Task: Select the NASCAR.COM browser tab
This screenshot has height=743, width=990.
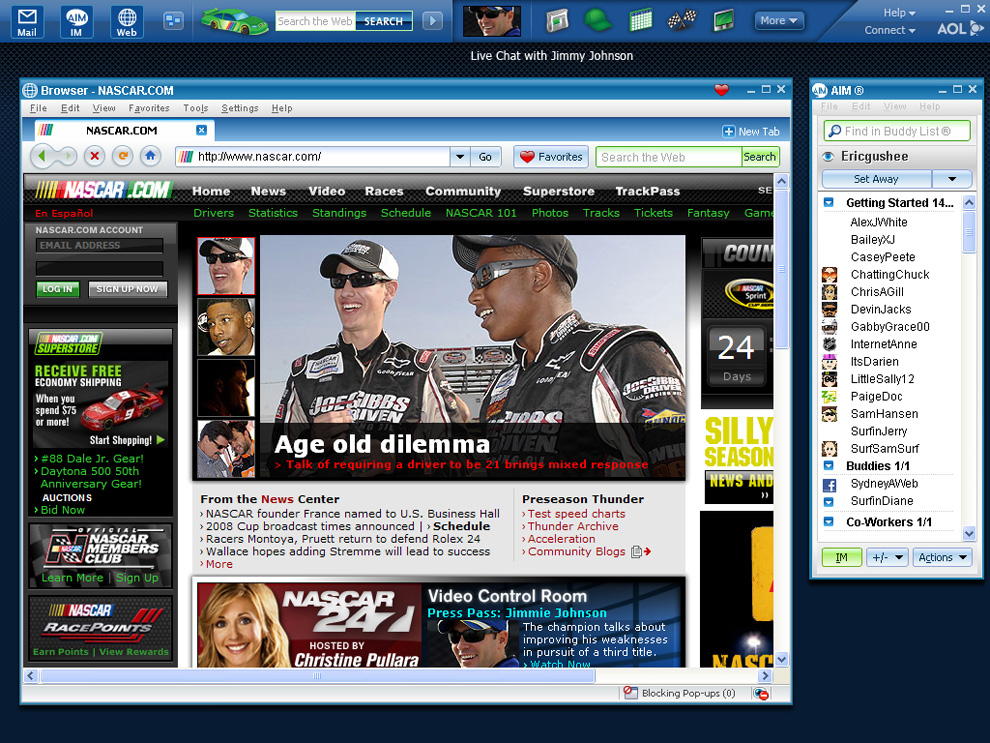Action: click(x=121, y=130)
